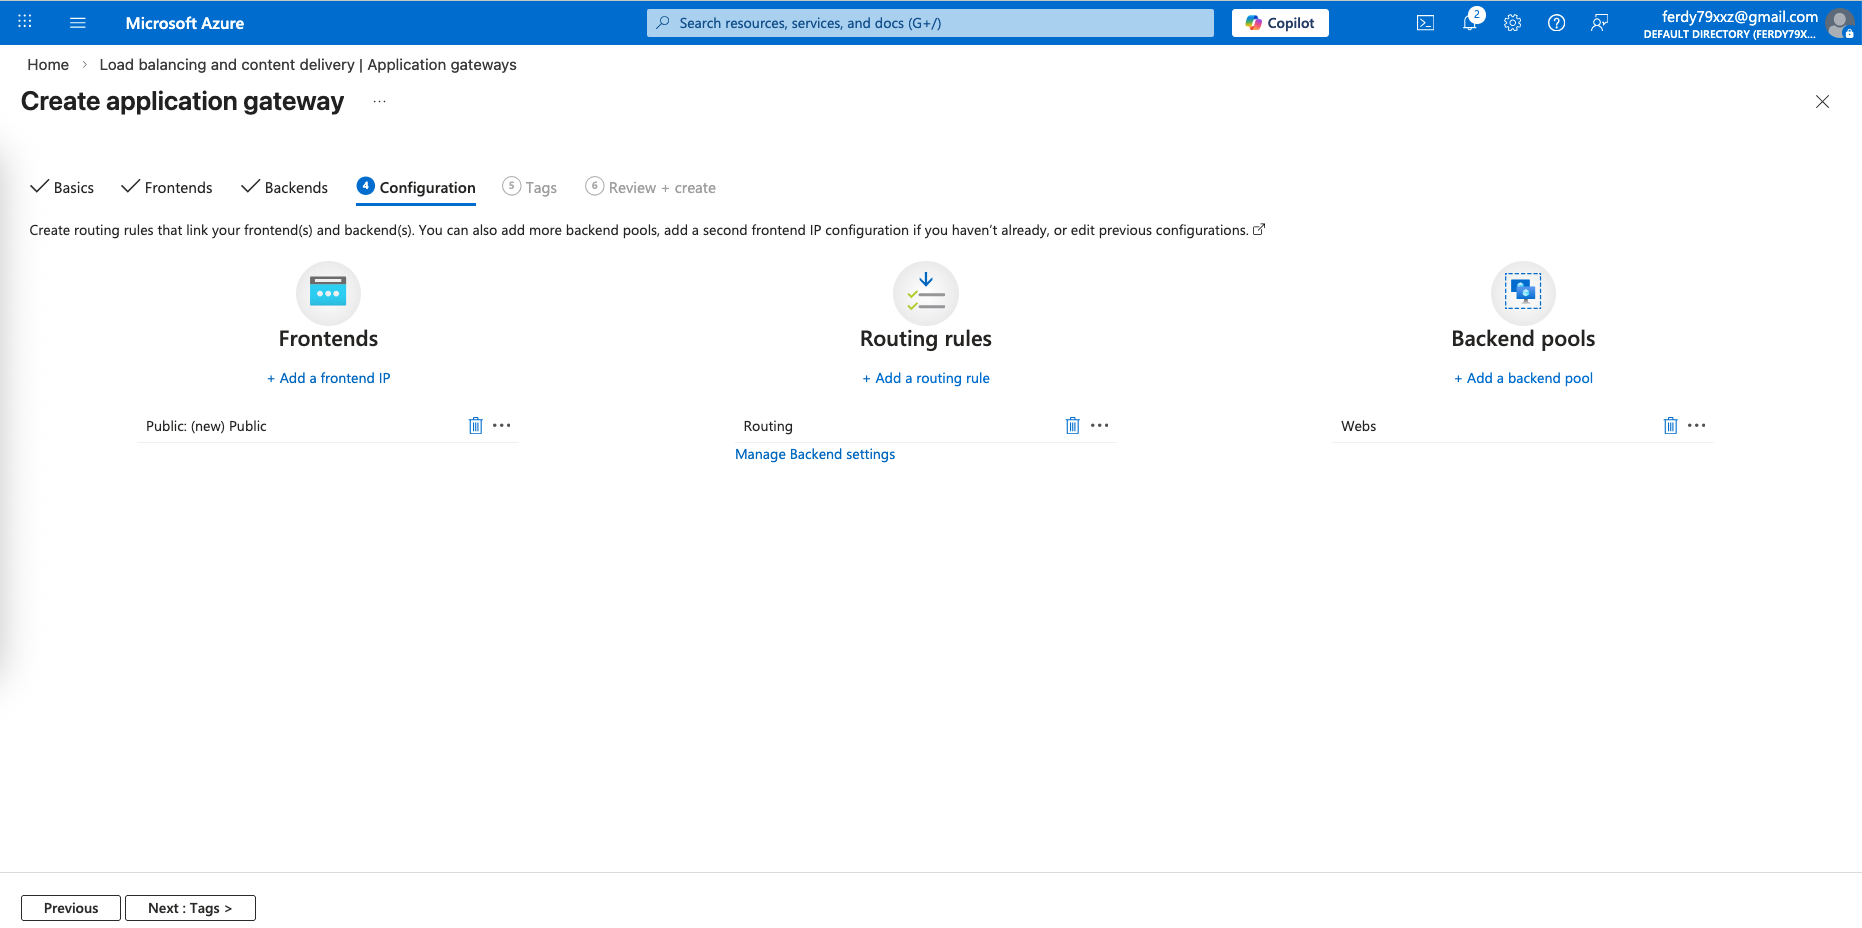The width and height of the screenshot is (1862, 928).
Task: Click Manage Backend settings link
Action: click(815, 454)
